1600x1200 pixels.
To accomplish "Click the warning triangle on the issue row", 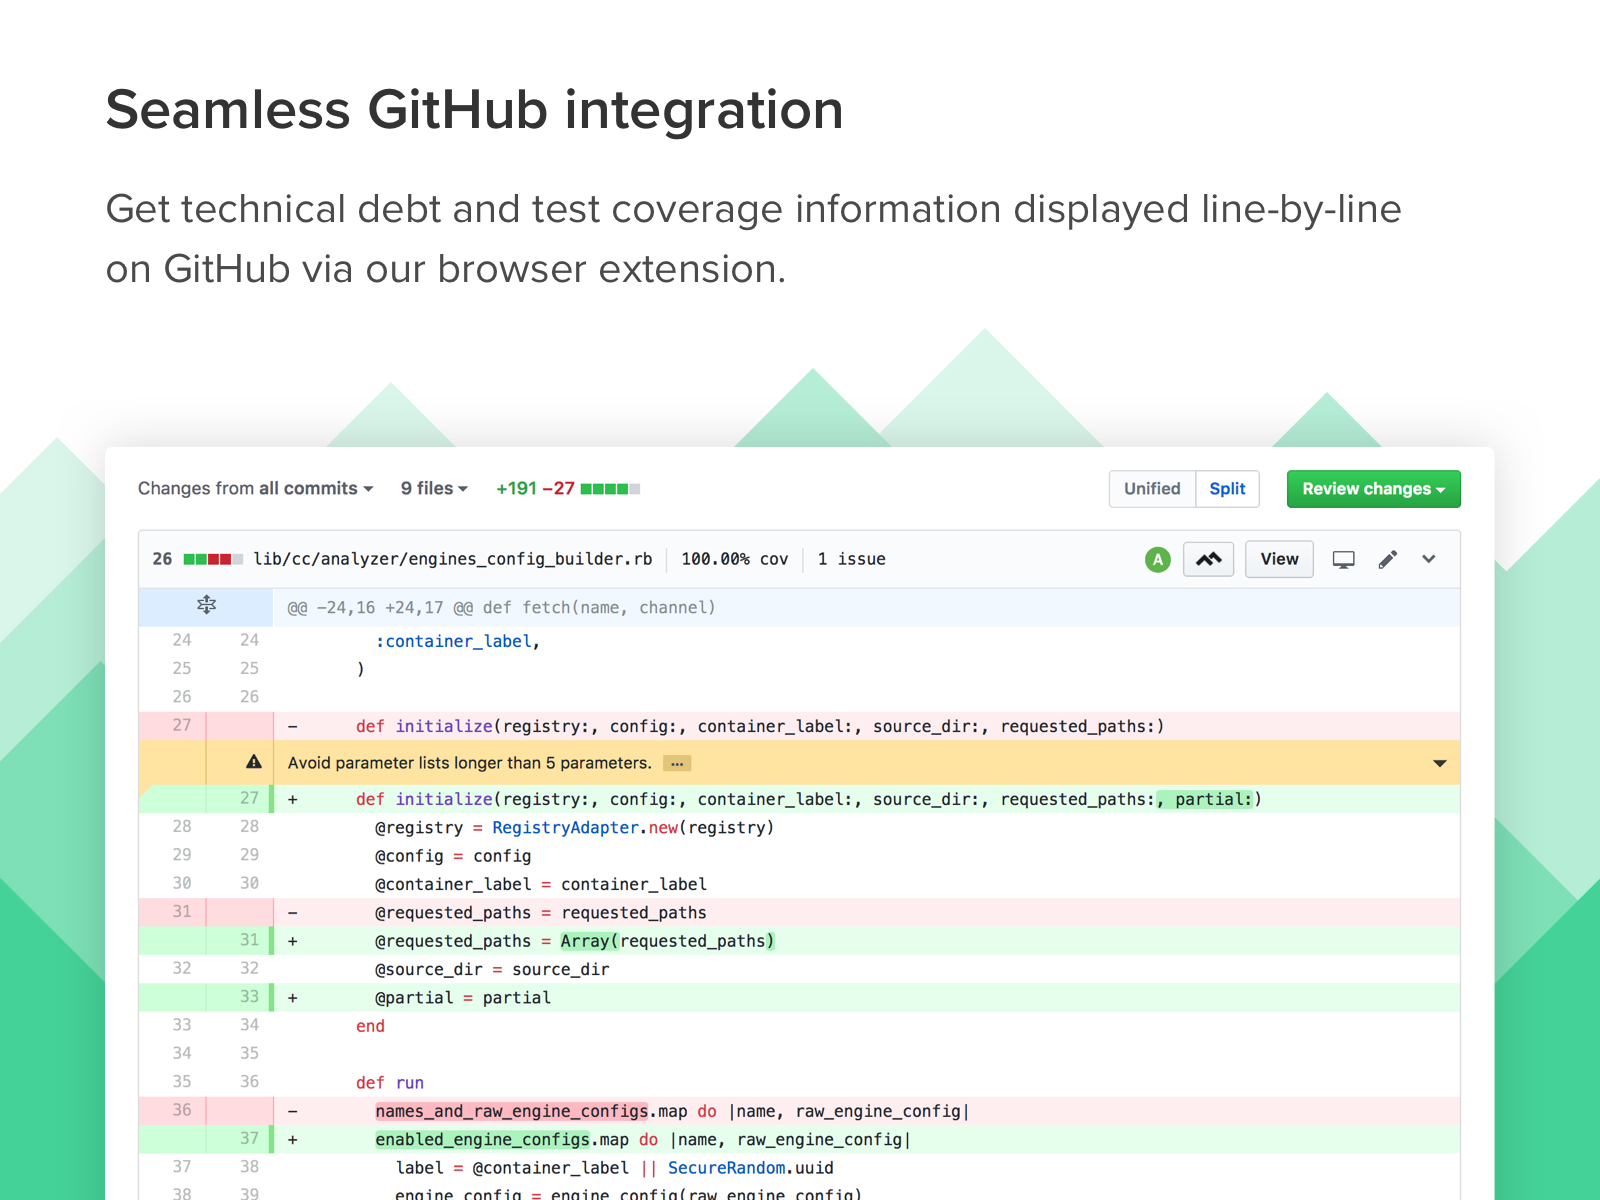I will click(254, 763).
